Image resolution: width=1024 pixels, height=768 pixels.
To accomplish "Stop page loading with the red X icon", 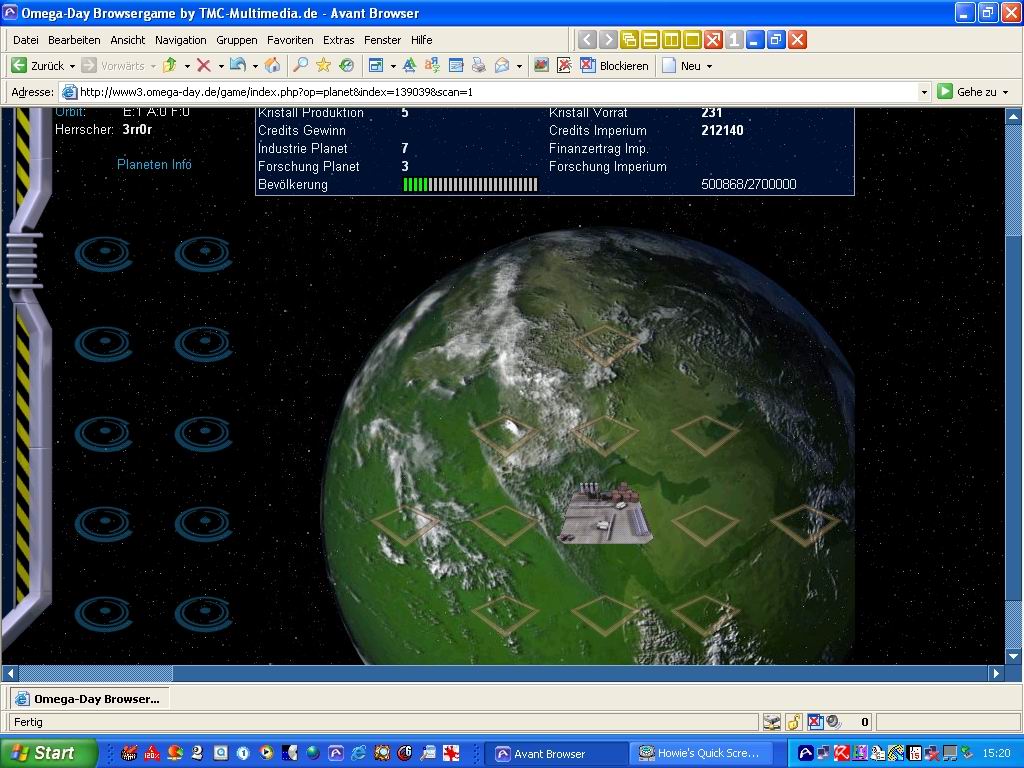I will pos(204,65).
